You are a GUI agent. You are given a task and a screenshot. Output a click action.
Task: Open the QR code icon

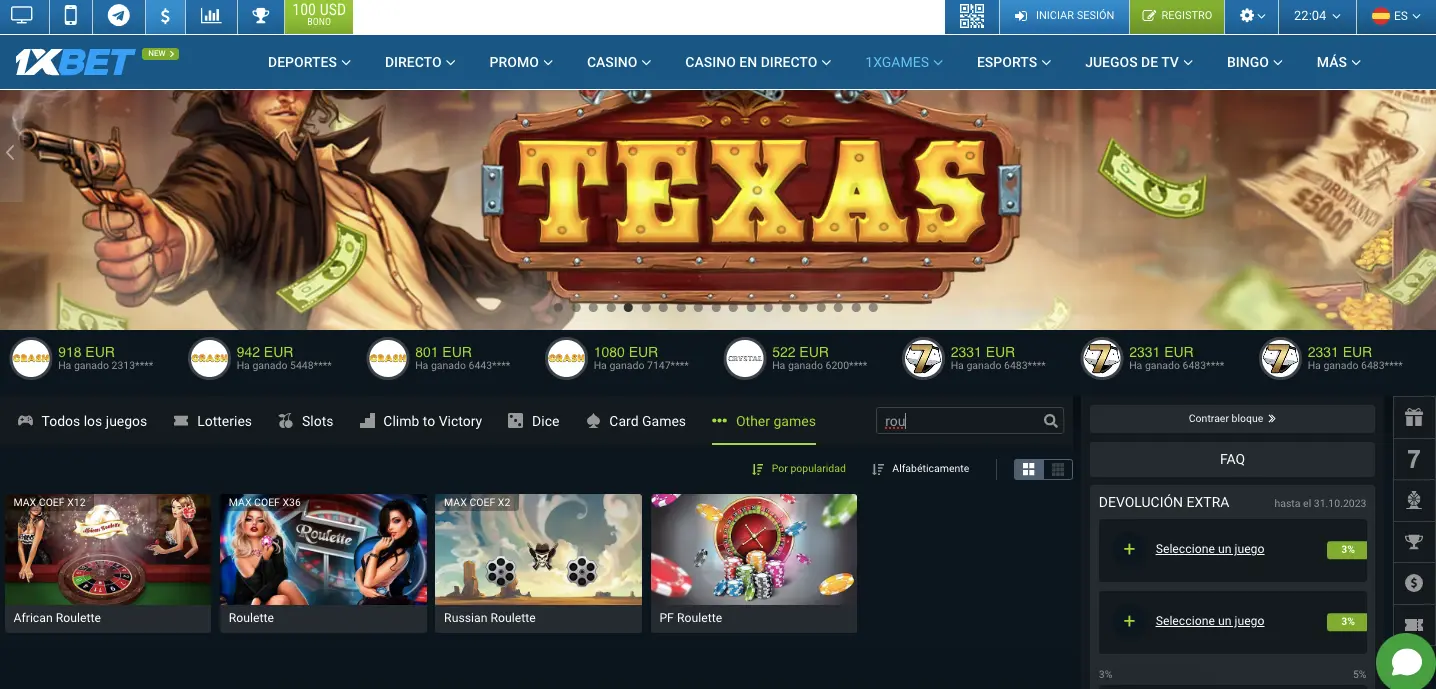pyautogui.click(x=972, y=16)
